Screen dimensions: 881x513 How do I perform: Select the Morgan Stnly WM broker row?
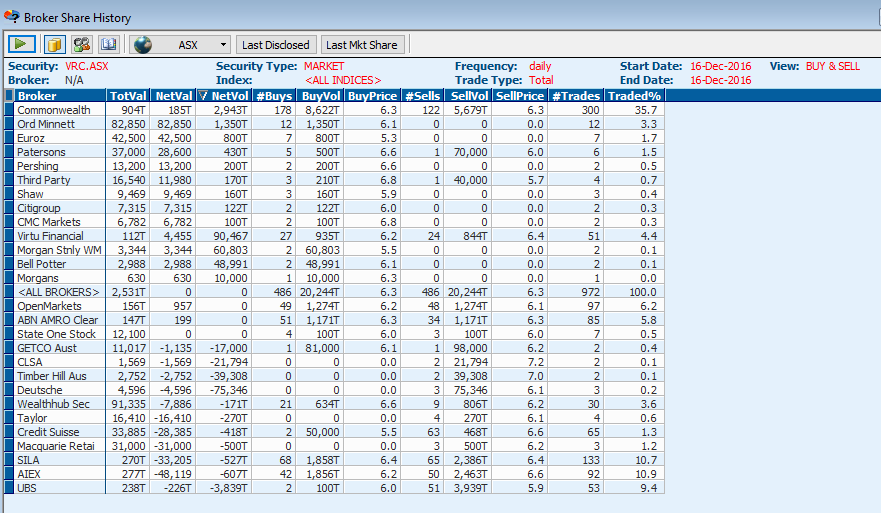tap(335, 249)
